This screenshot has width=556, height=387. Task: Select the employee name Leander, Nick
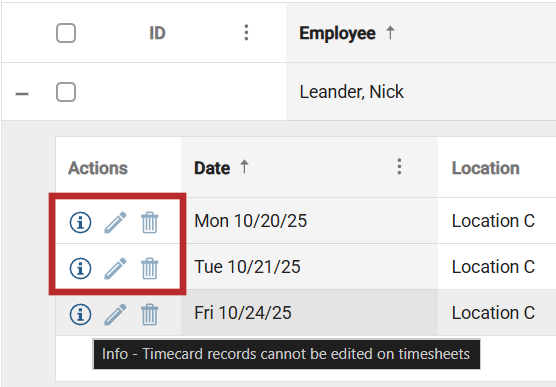(351, 92)
